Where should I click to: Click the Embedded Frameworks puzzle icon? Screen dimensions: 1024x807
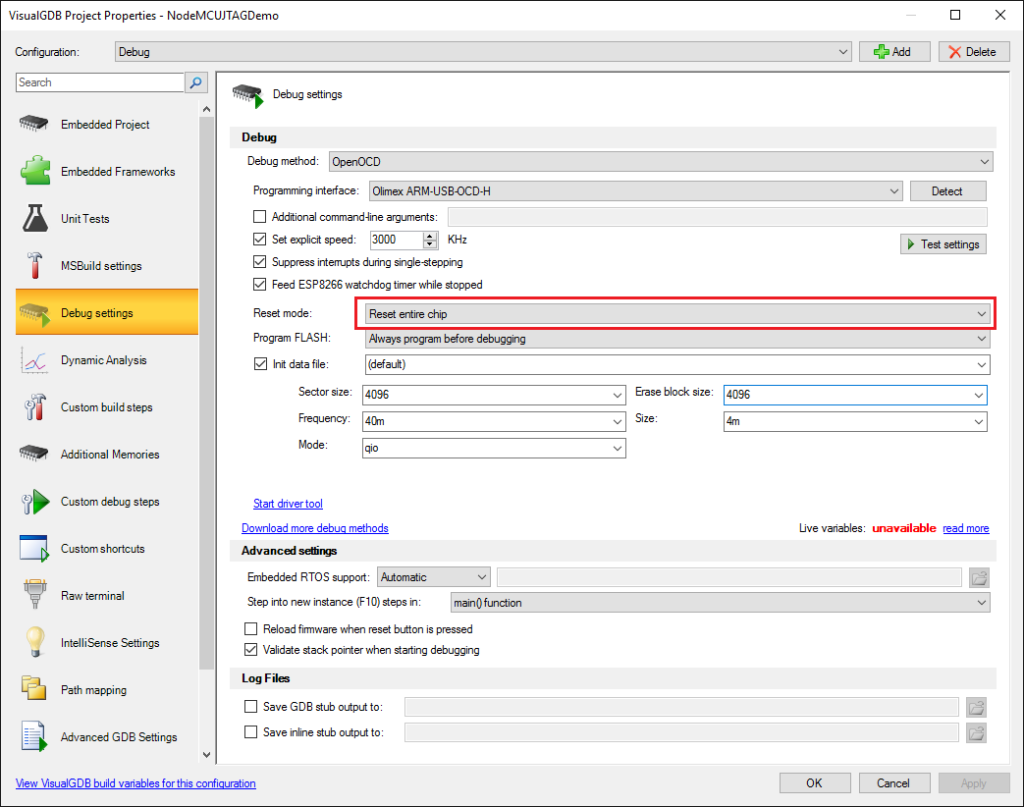[x=35, y=172]
